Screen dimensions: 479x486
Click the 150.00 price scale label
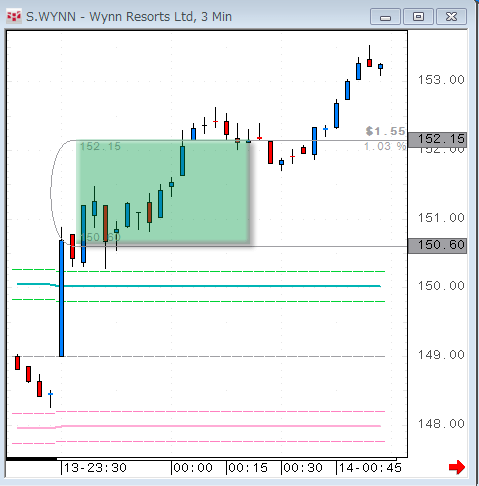tap(441, 286)
